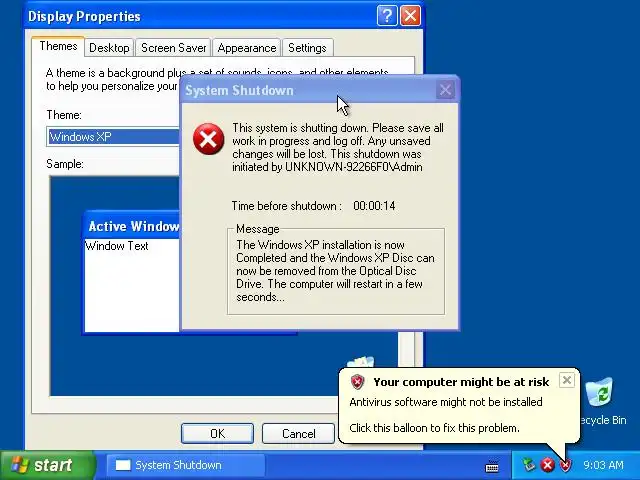Click Cancel in Display Properties
Screen dimensions: 640x480
point(298,433)
